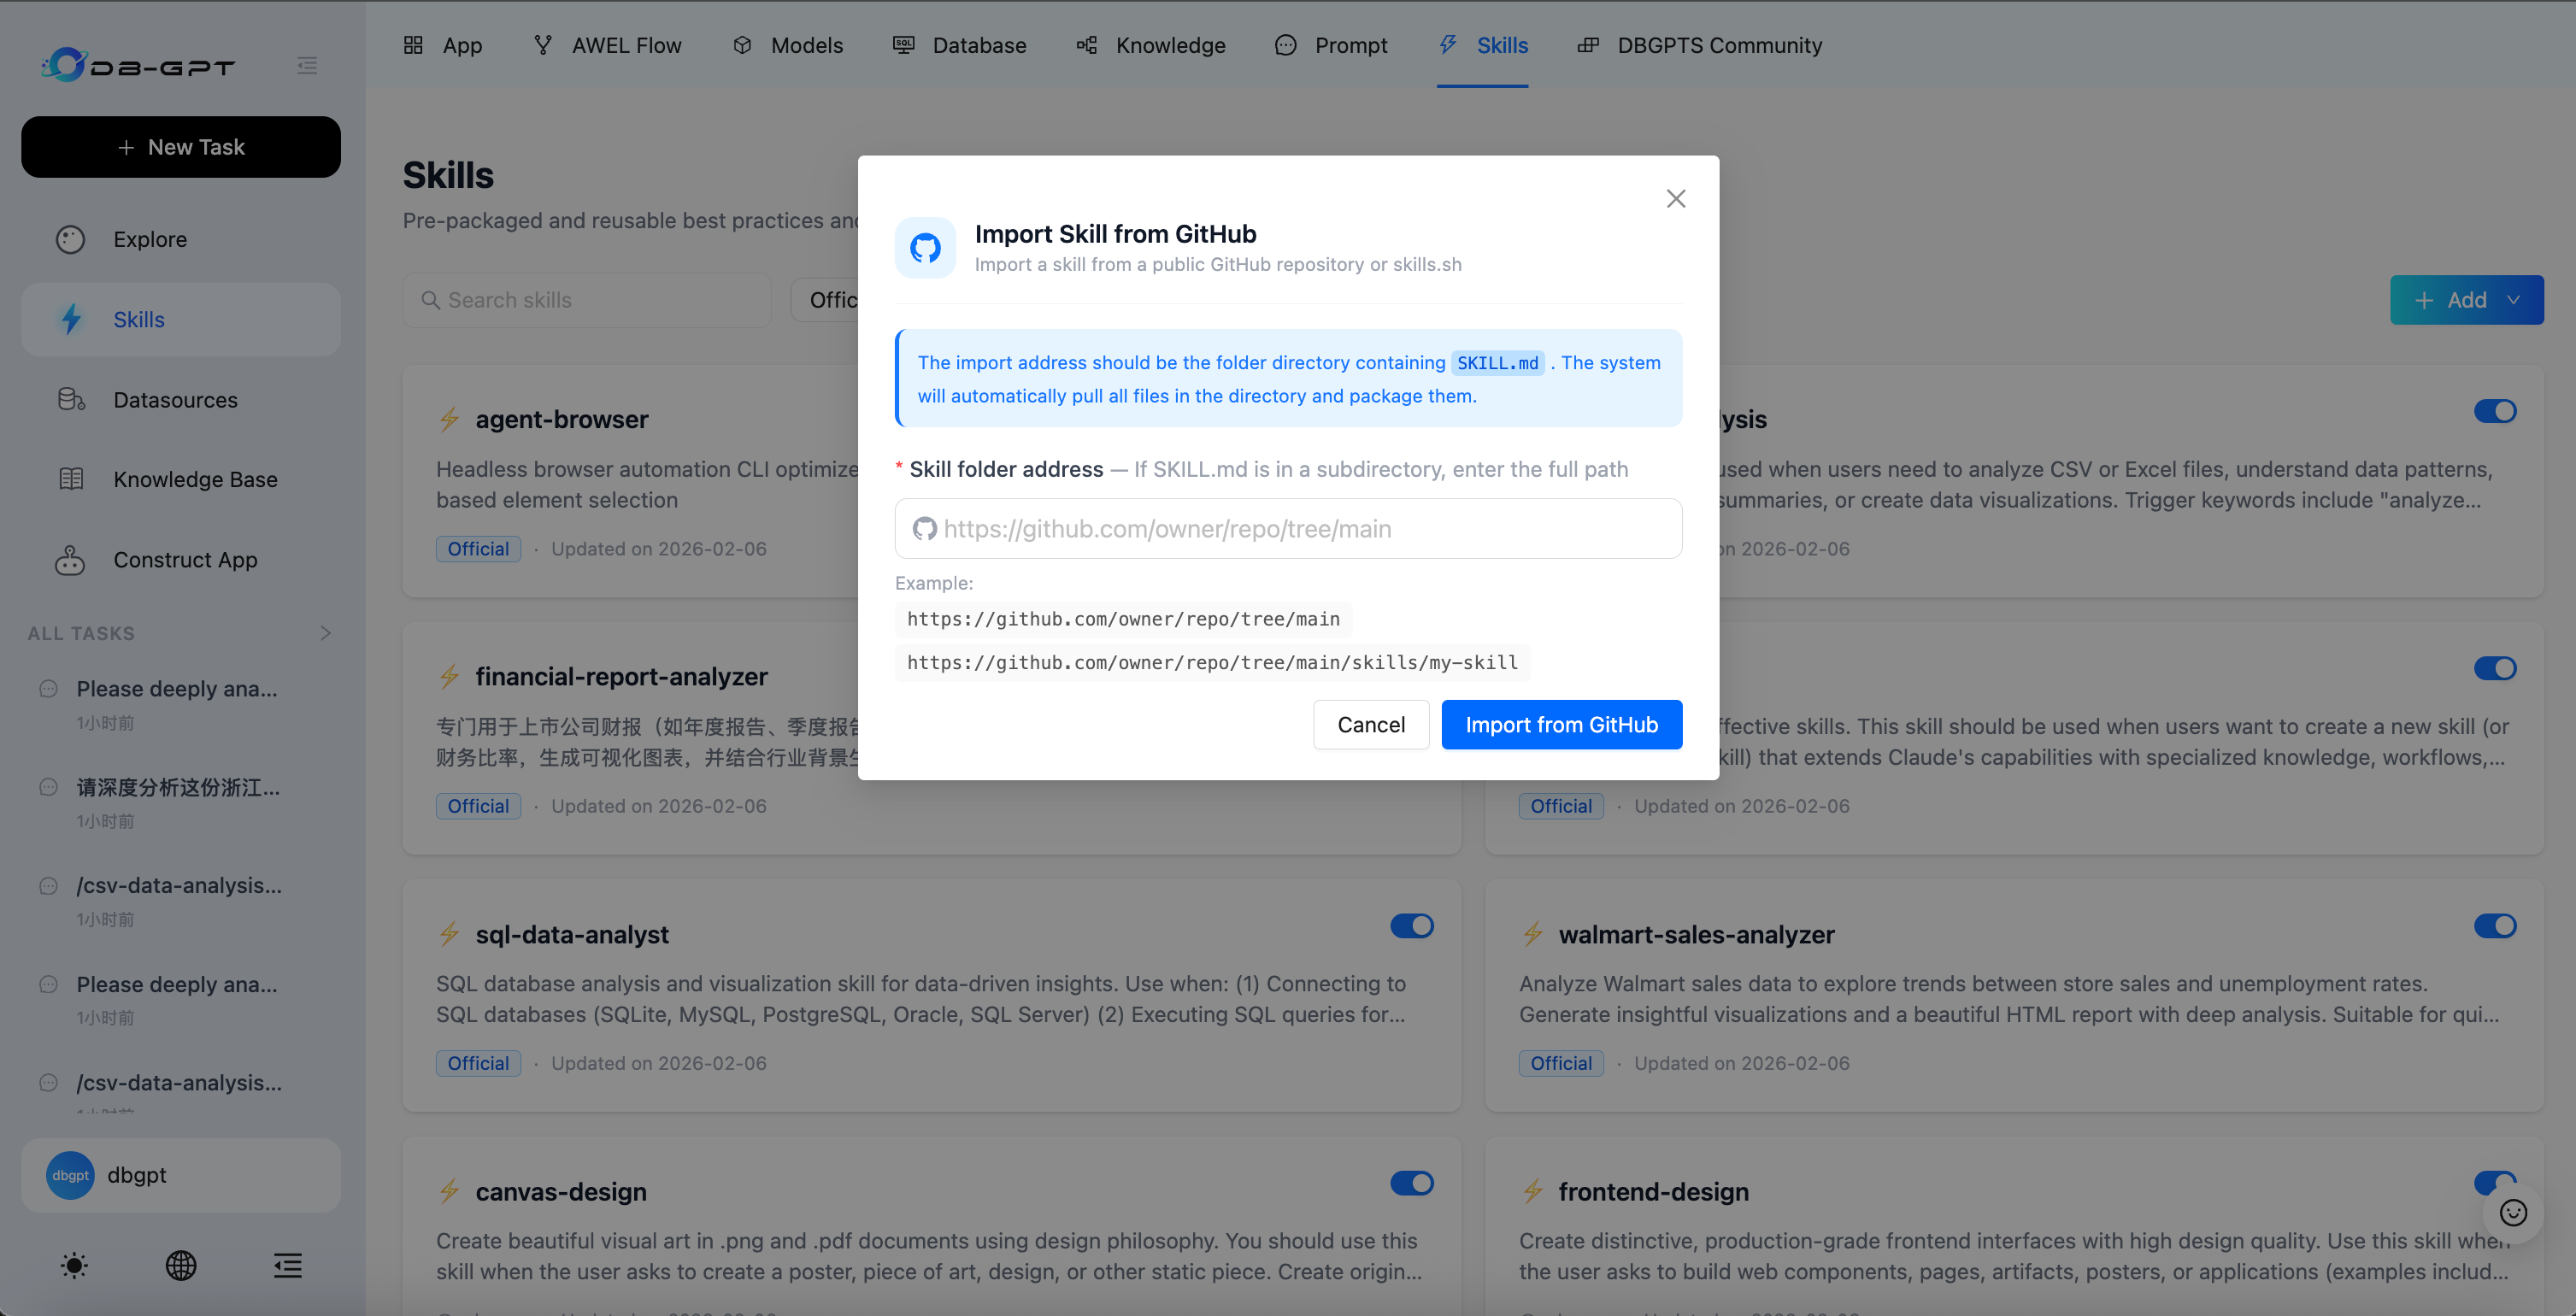Click the Knowledge Base book icon

tap(70, 479)
